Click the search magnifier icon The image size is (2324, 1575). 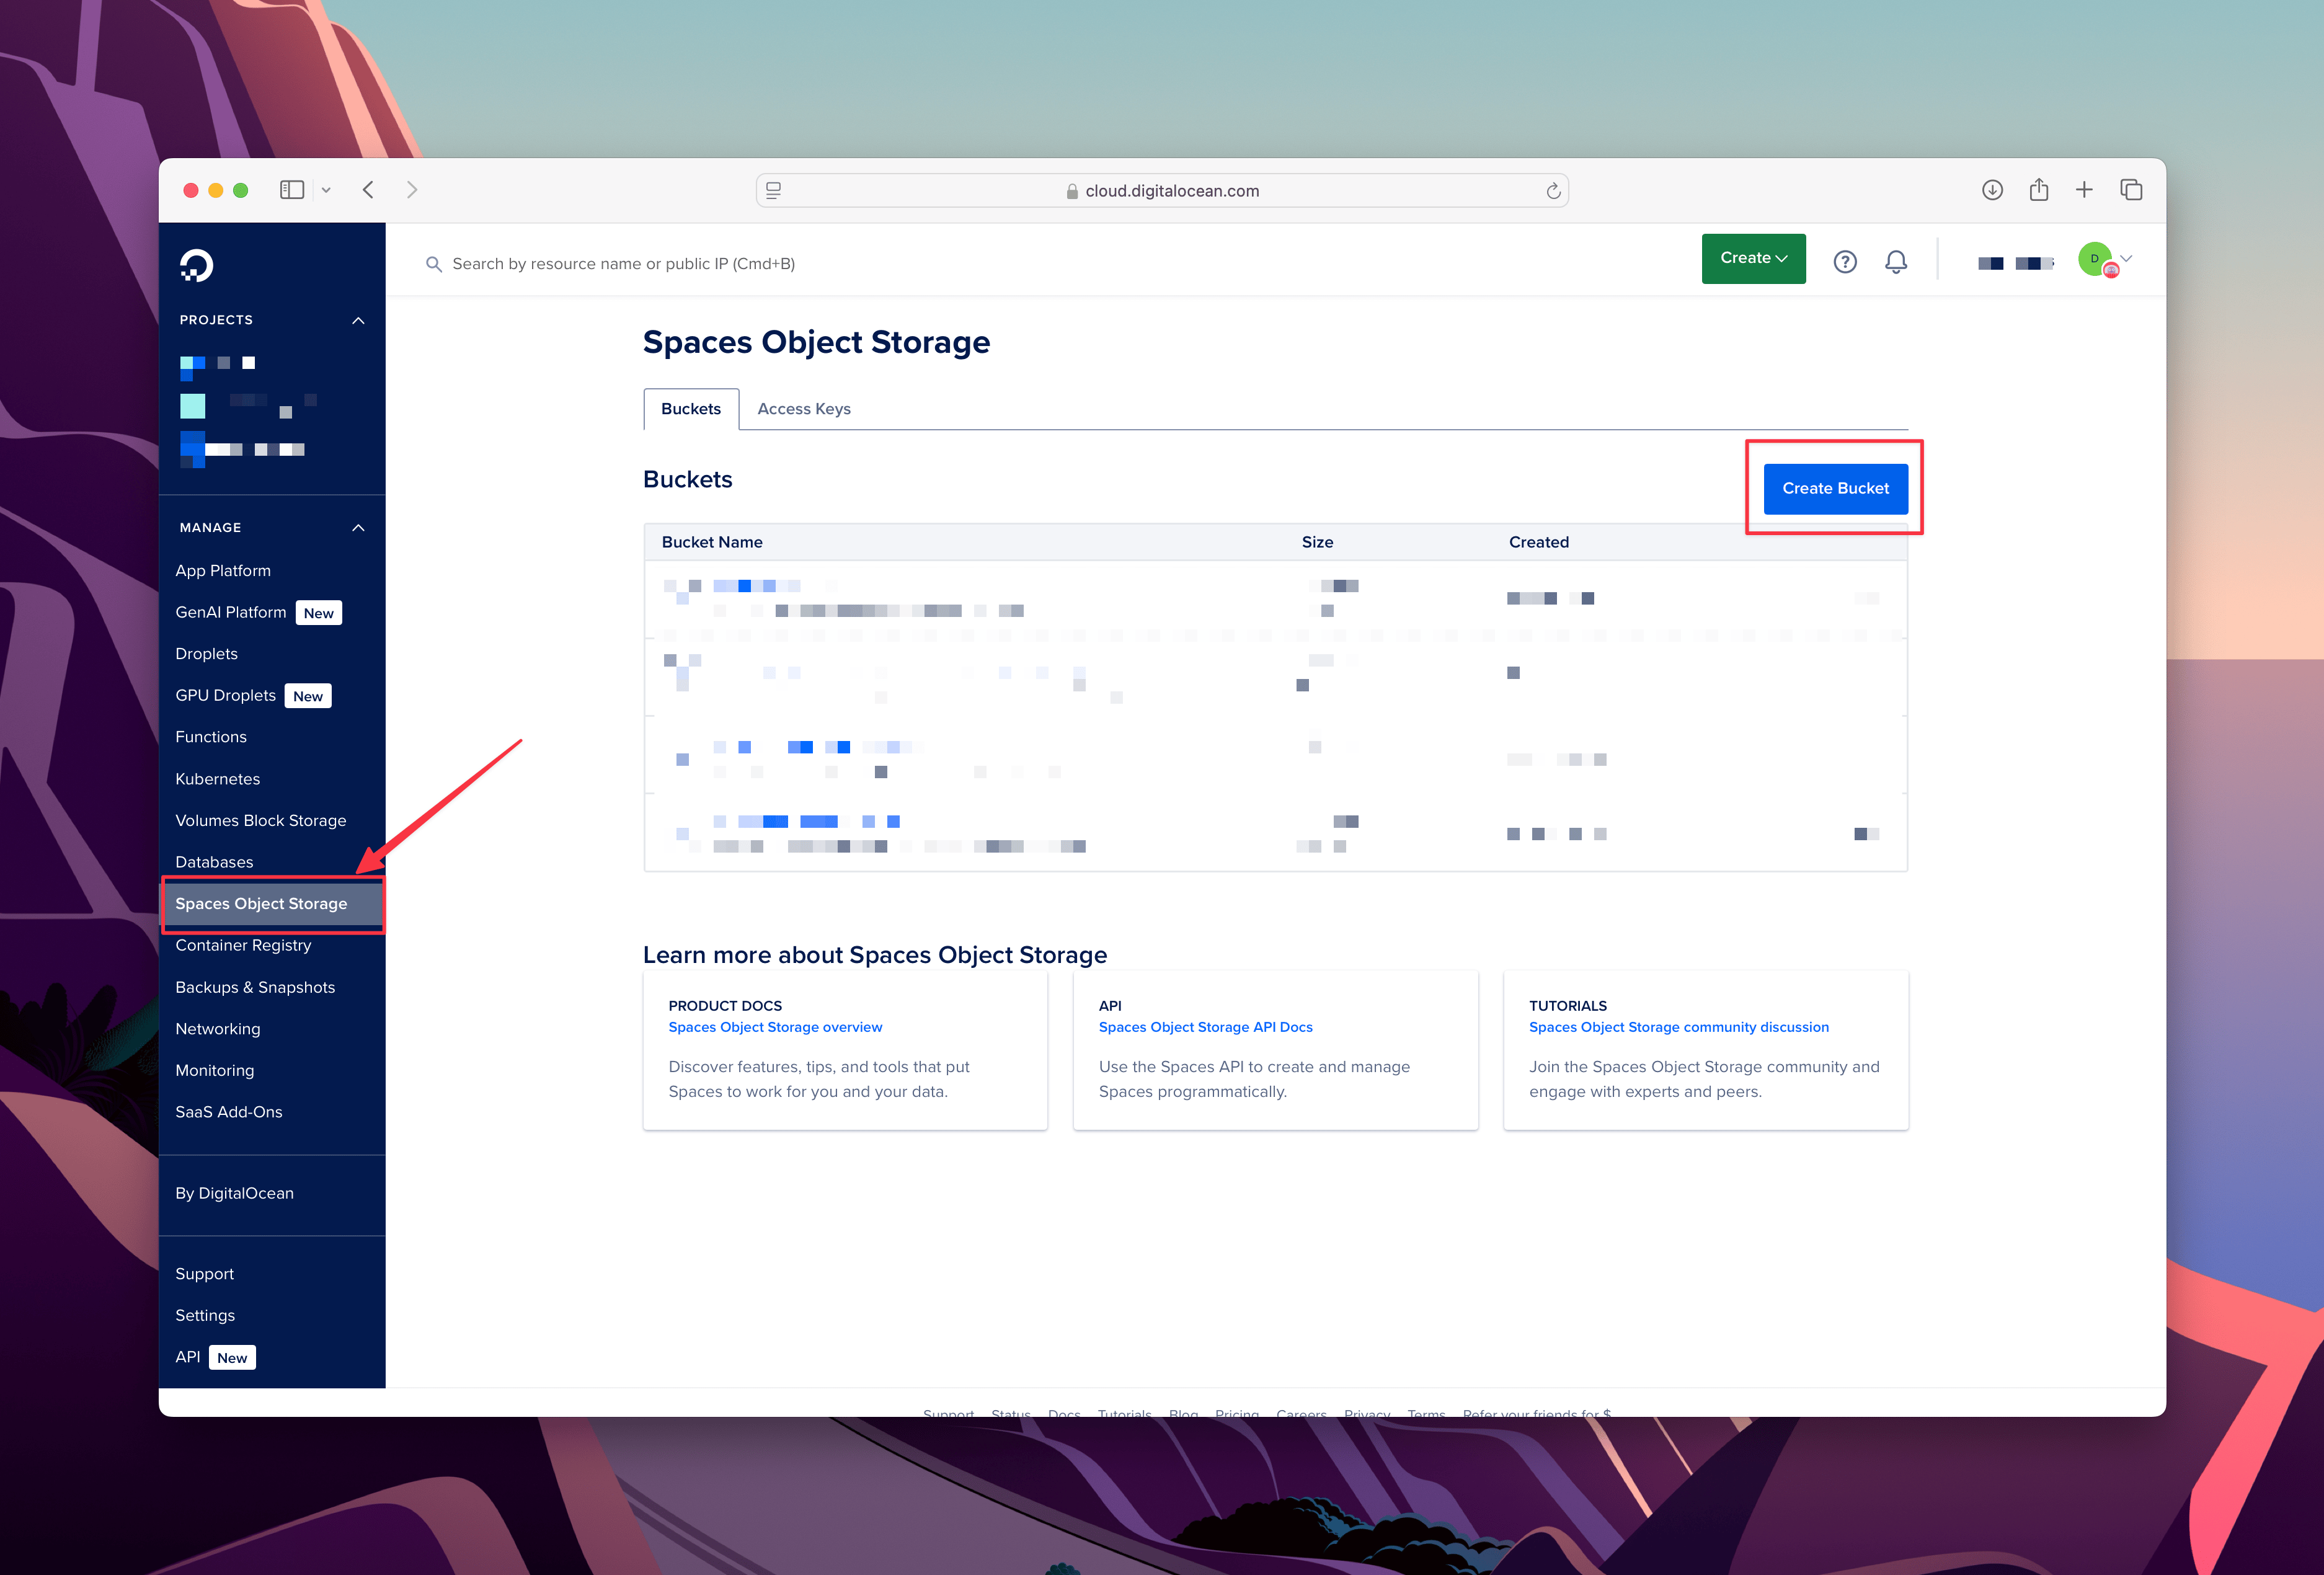pos(433,264)
